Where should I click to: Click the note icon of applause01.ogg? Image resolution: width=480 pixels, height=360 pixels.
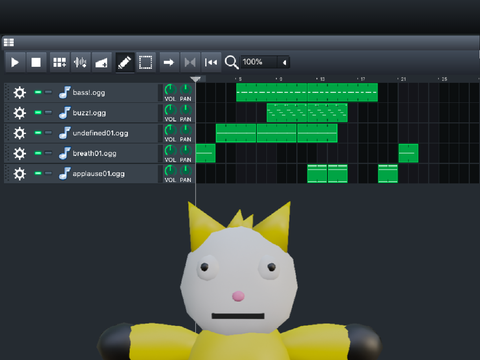[65, 173]
